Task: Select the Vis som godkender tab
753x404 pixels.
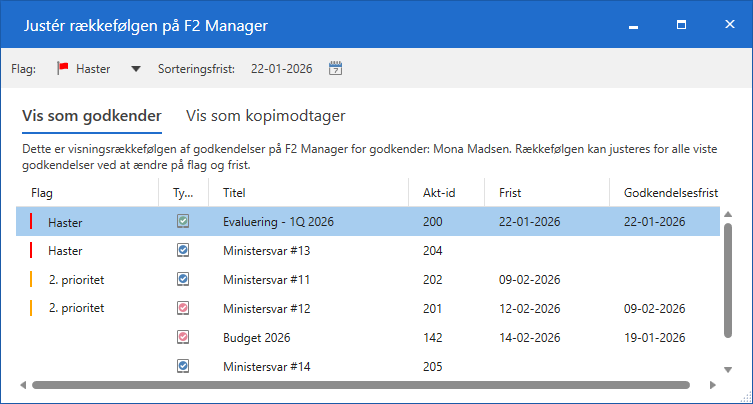Action: click(x=91, y=116)
